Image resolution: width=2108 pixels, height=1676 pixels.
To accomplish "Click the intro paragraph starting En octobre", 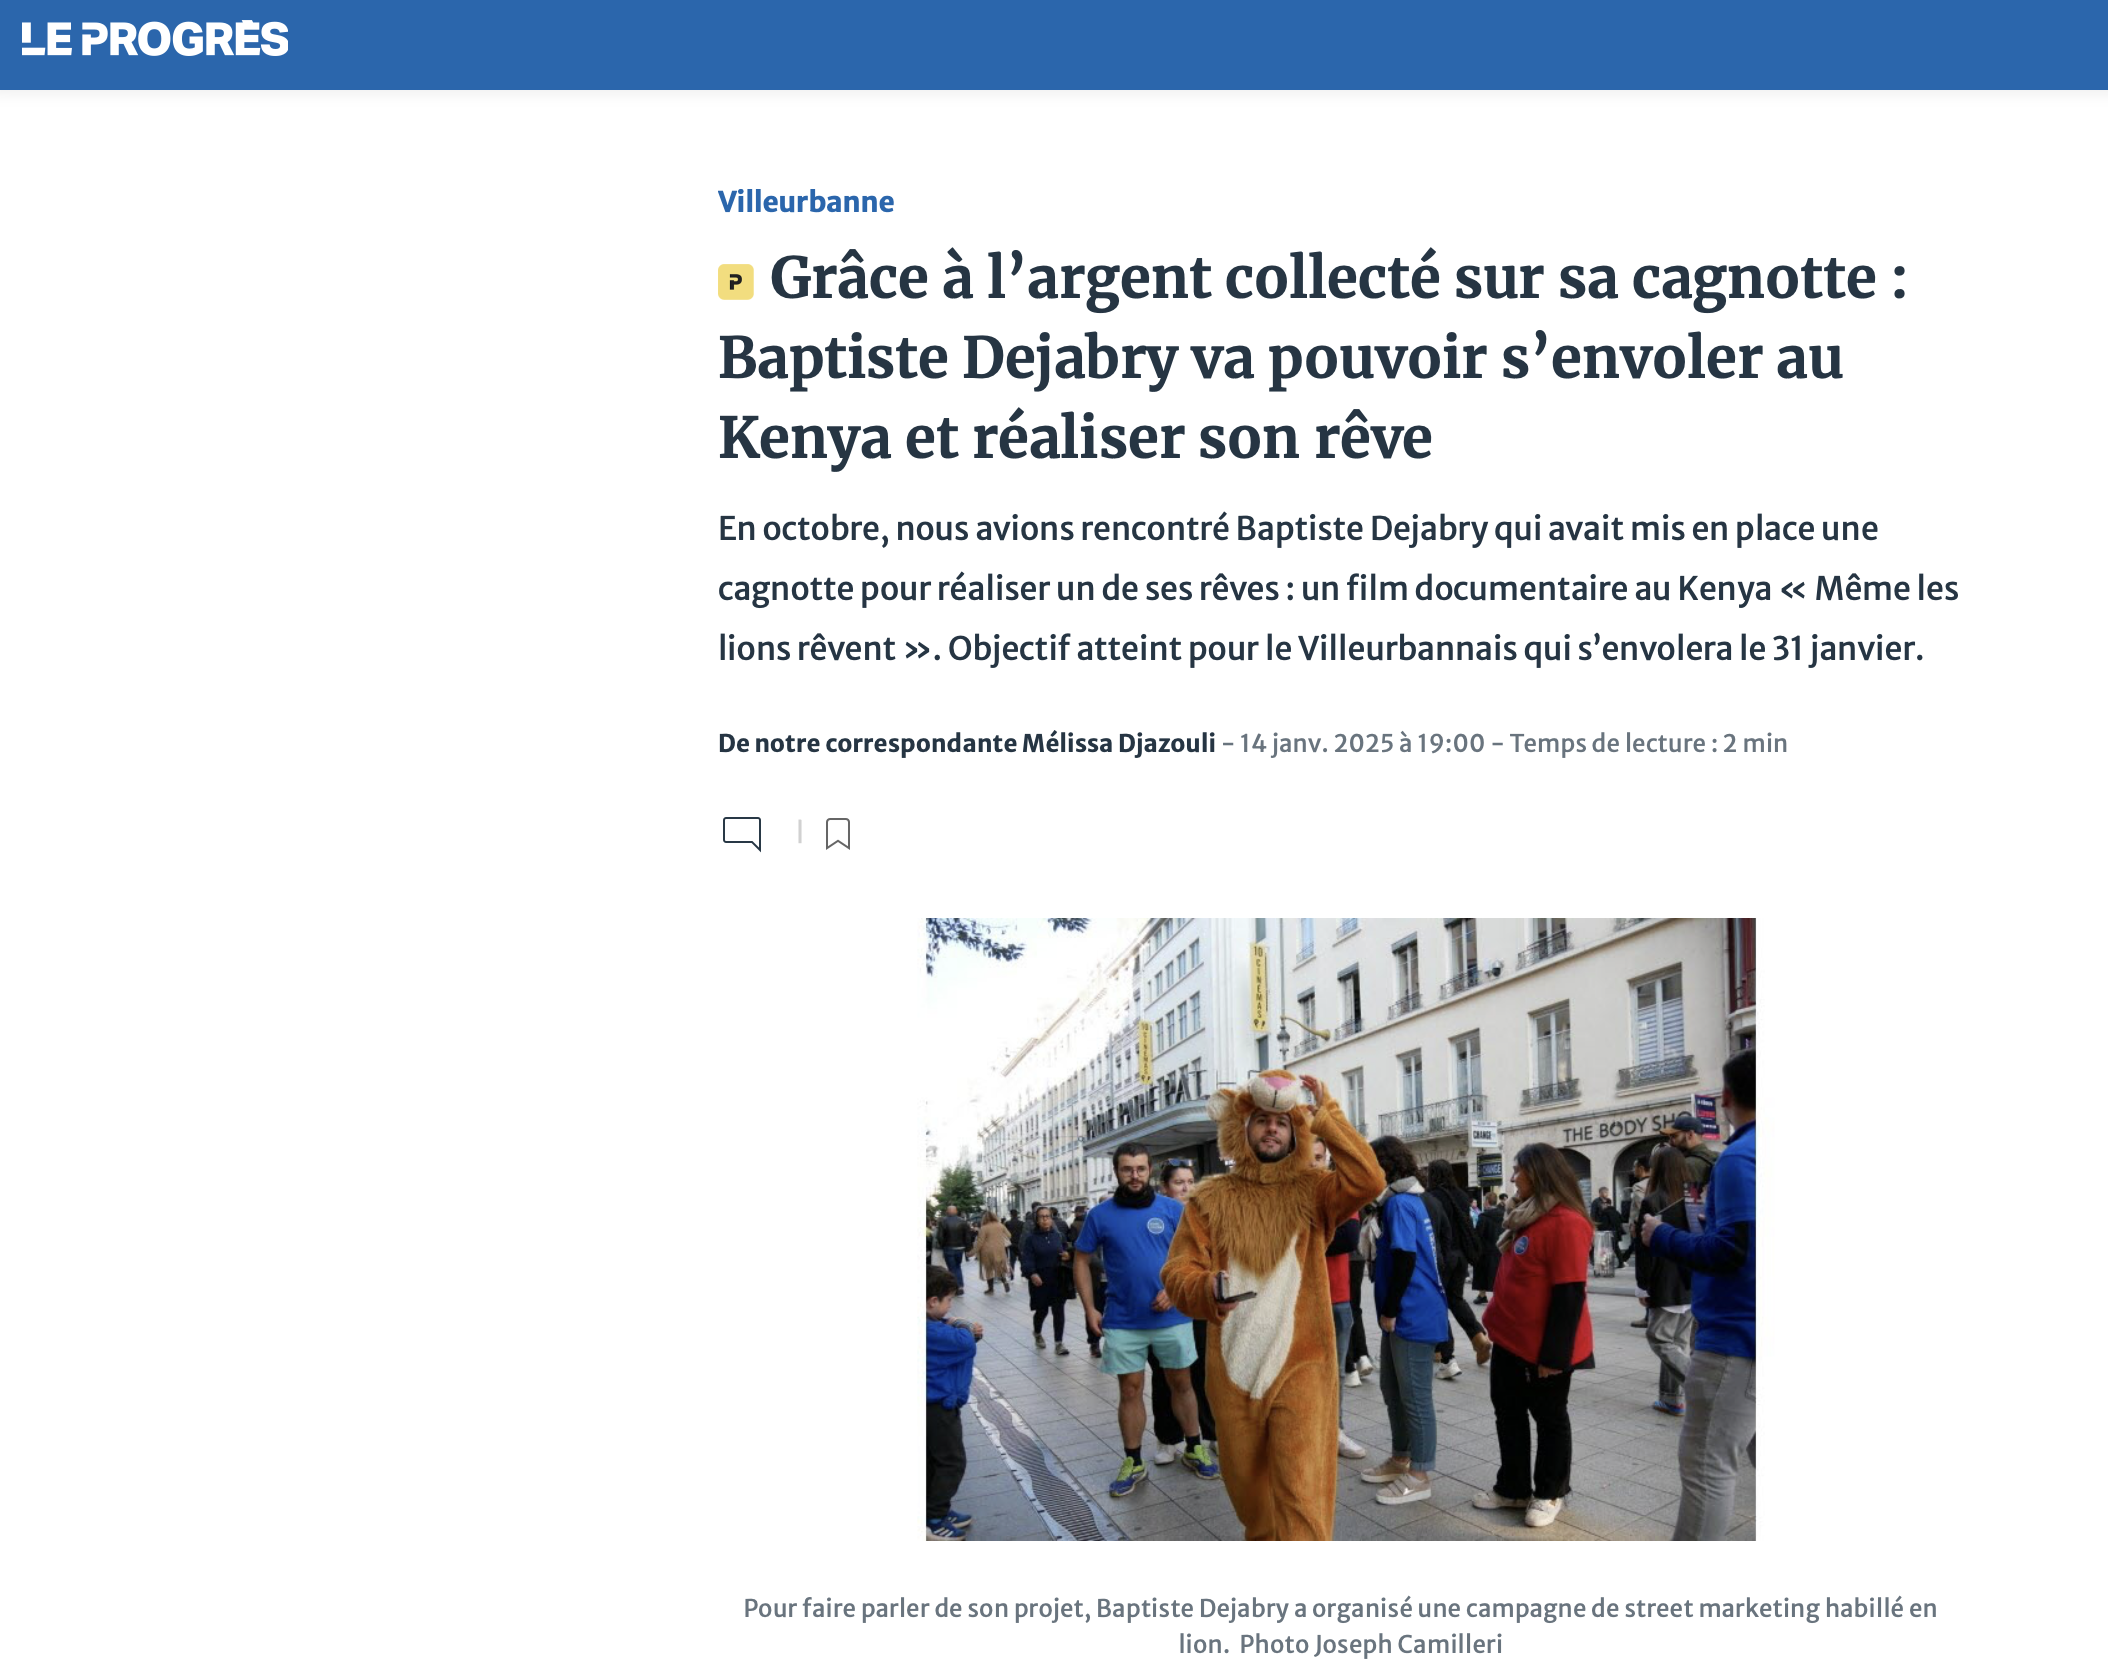I will point(1338,588).
